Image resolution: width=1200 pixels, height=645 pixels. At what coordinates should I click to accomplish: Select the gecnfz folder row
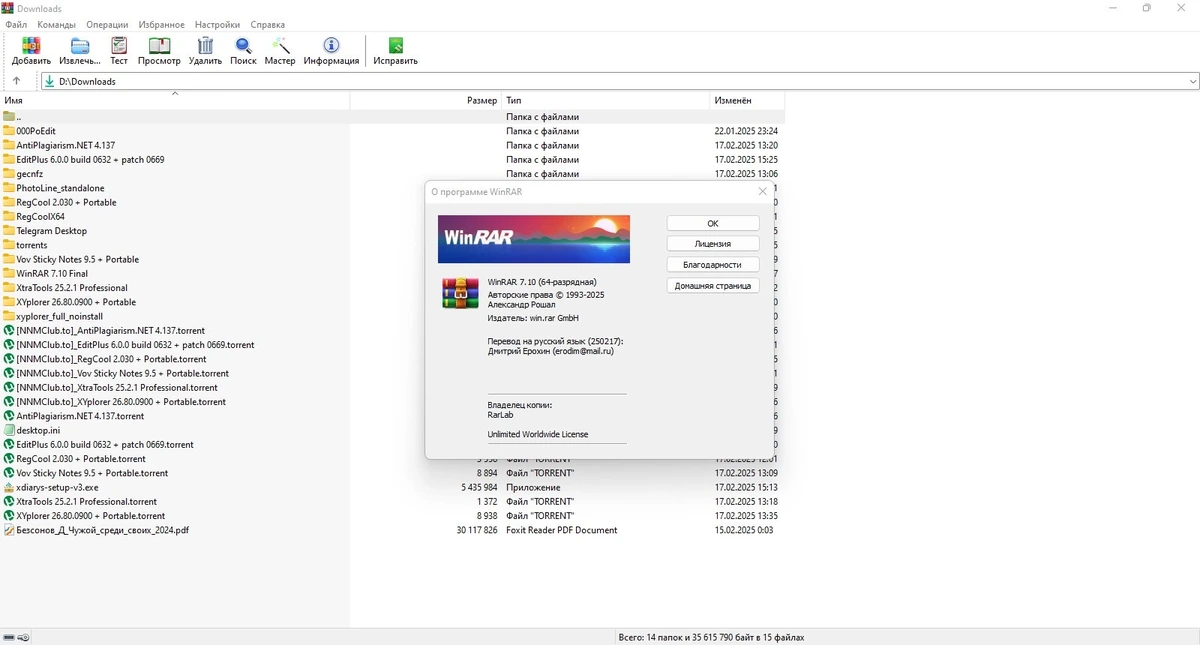click(x=30, y=174)
